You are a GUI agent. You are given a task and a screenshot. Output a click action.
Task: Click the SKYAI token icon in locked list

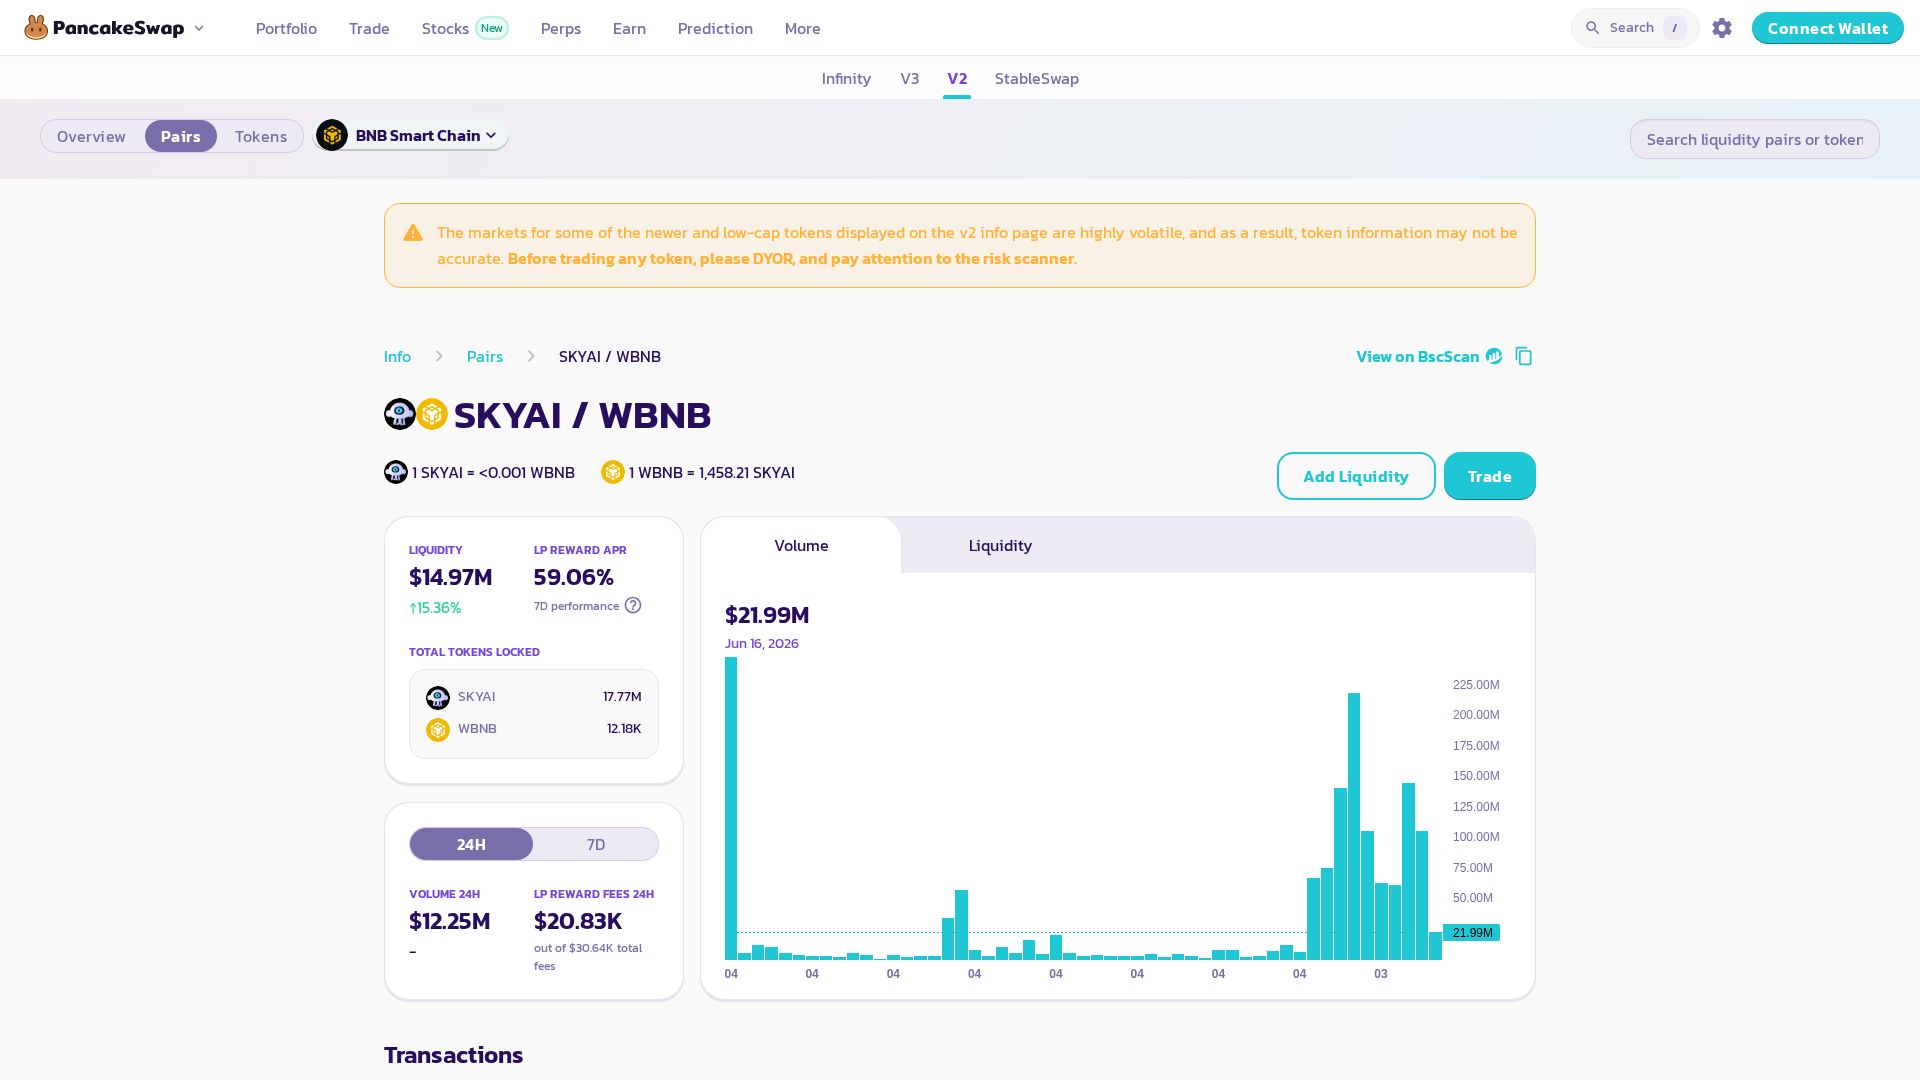click(438, 697)
